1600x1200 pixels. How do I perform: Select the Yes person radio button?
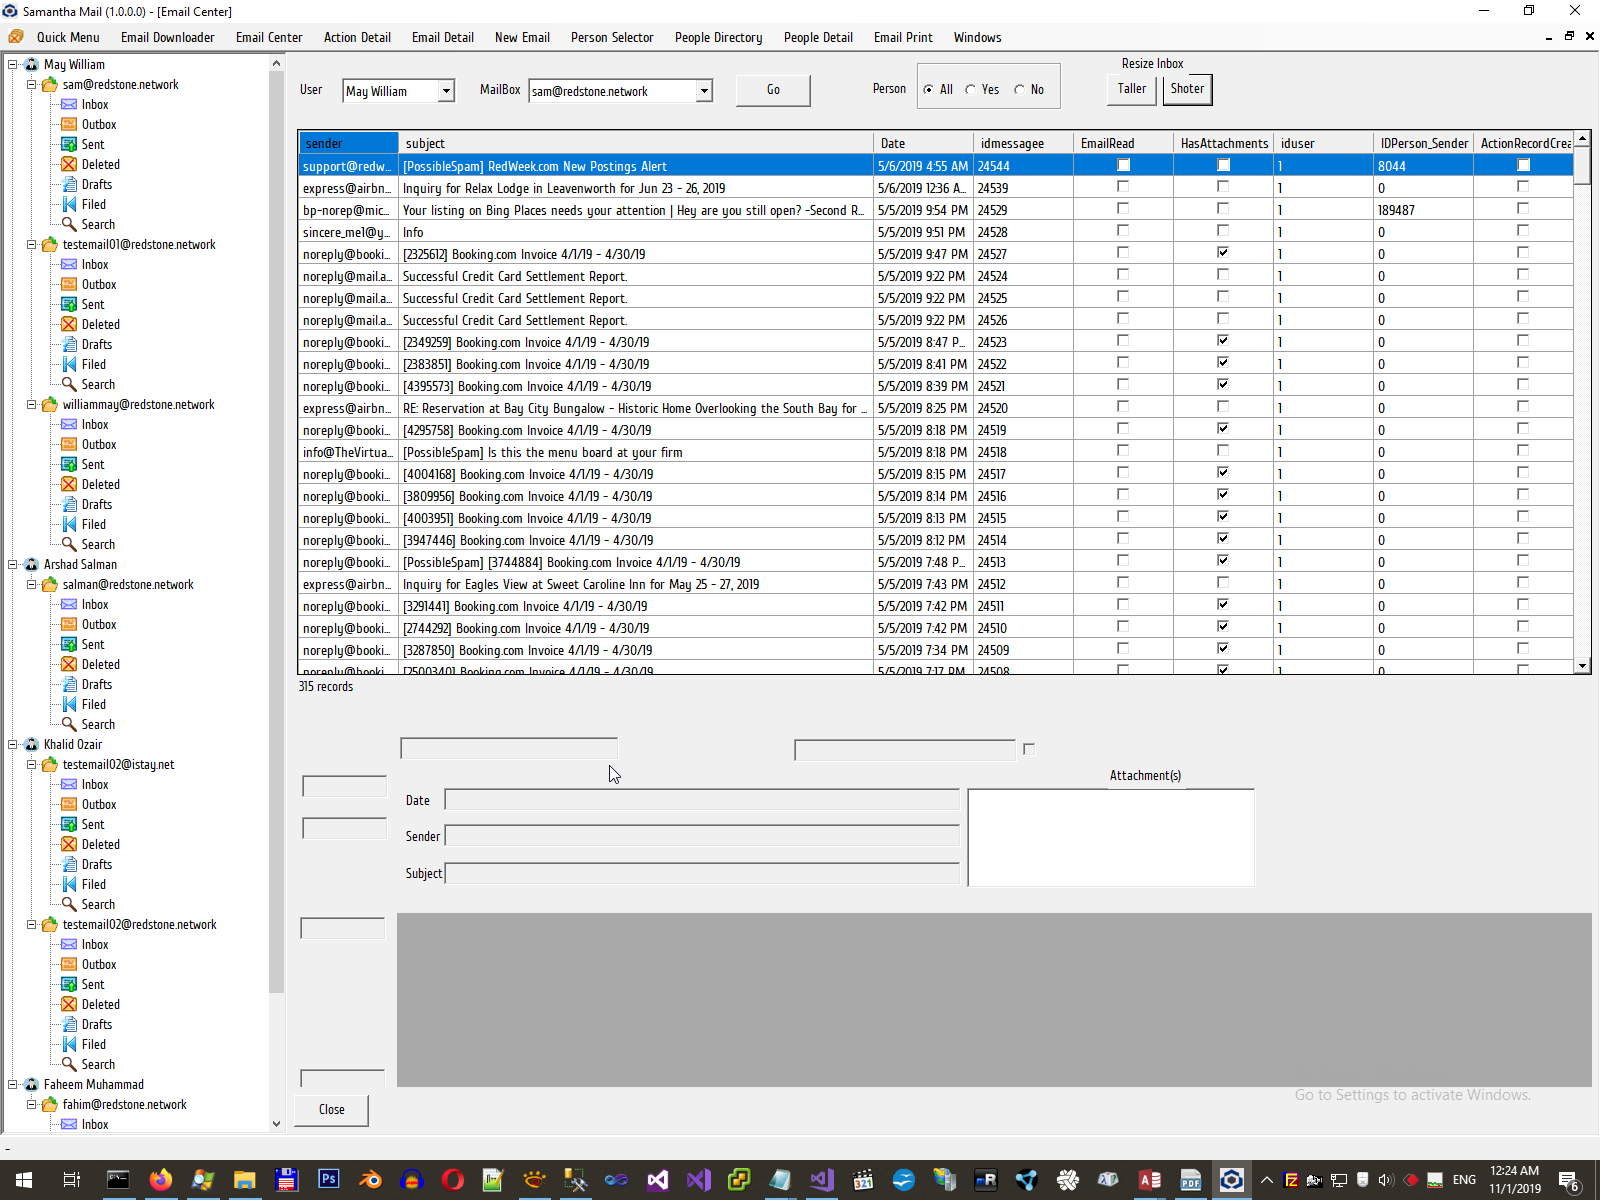coord(970,89)
